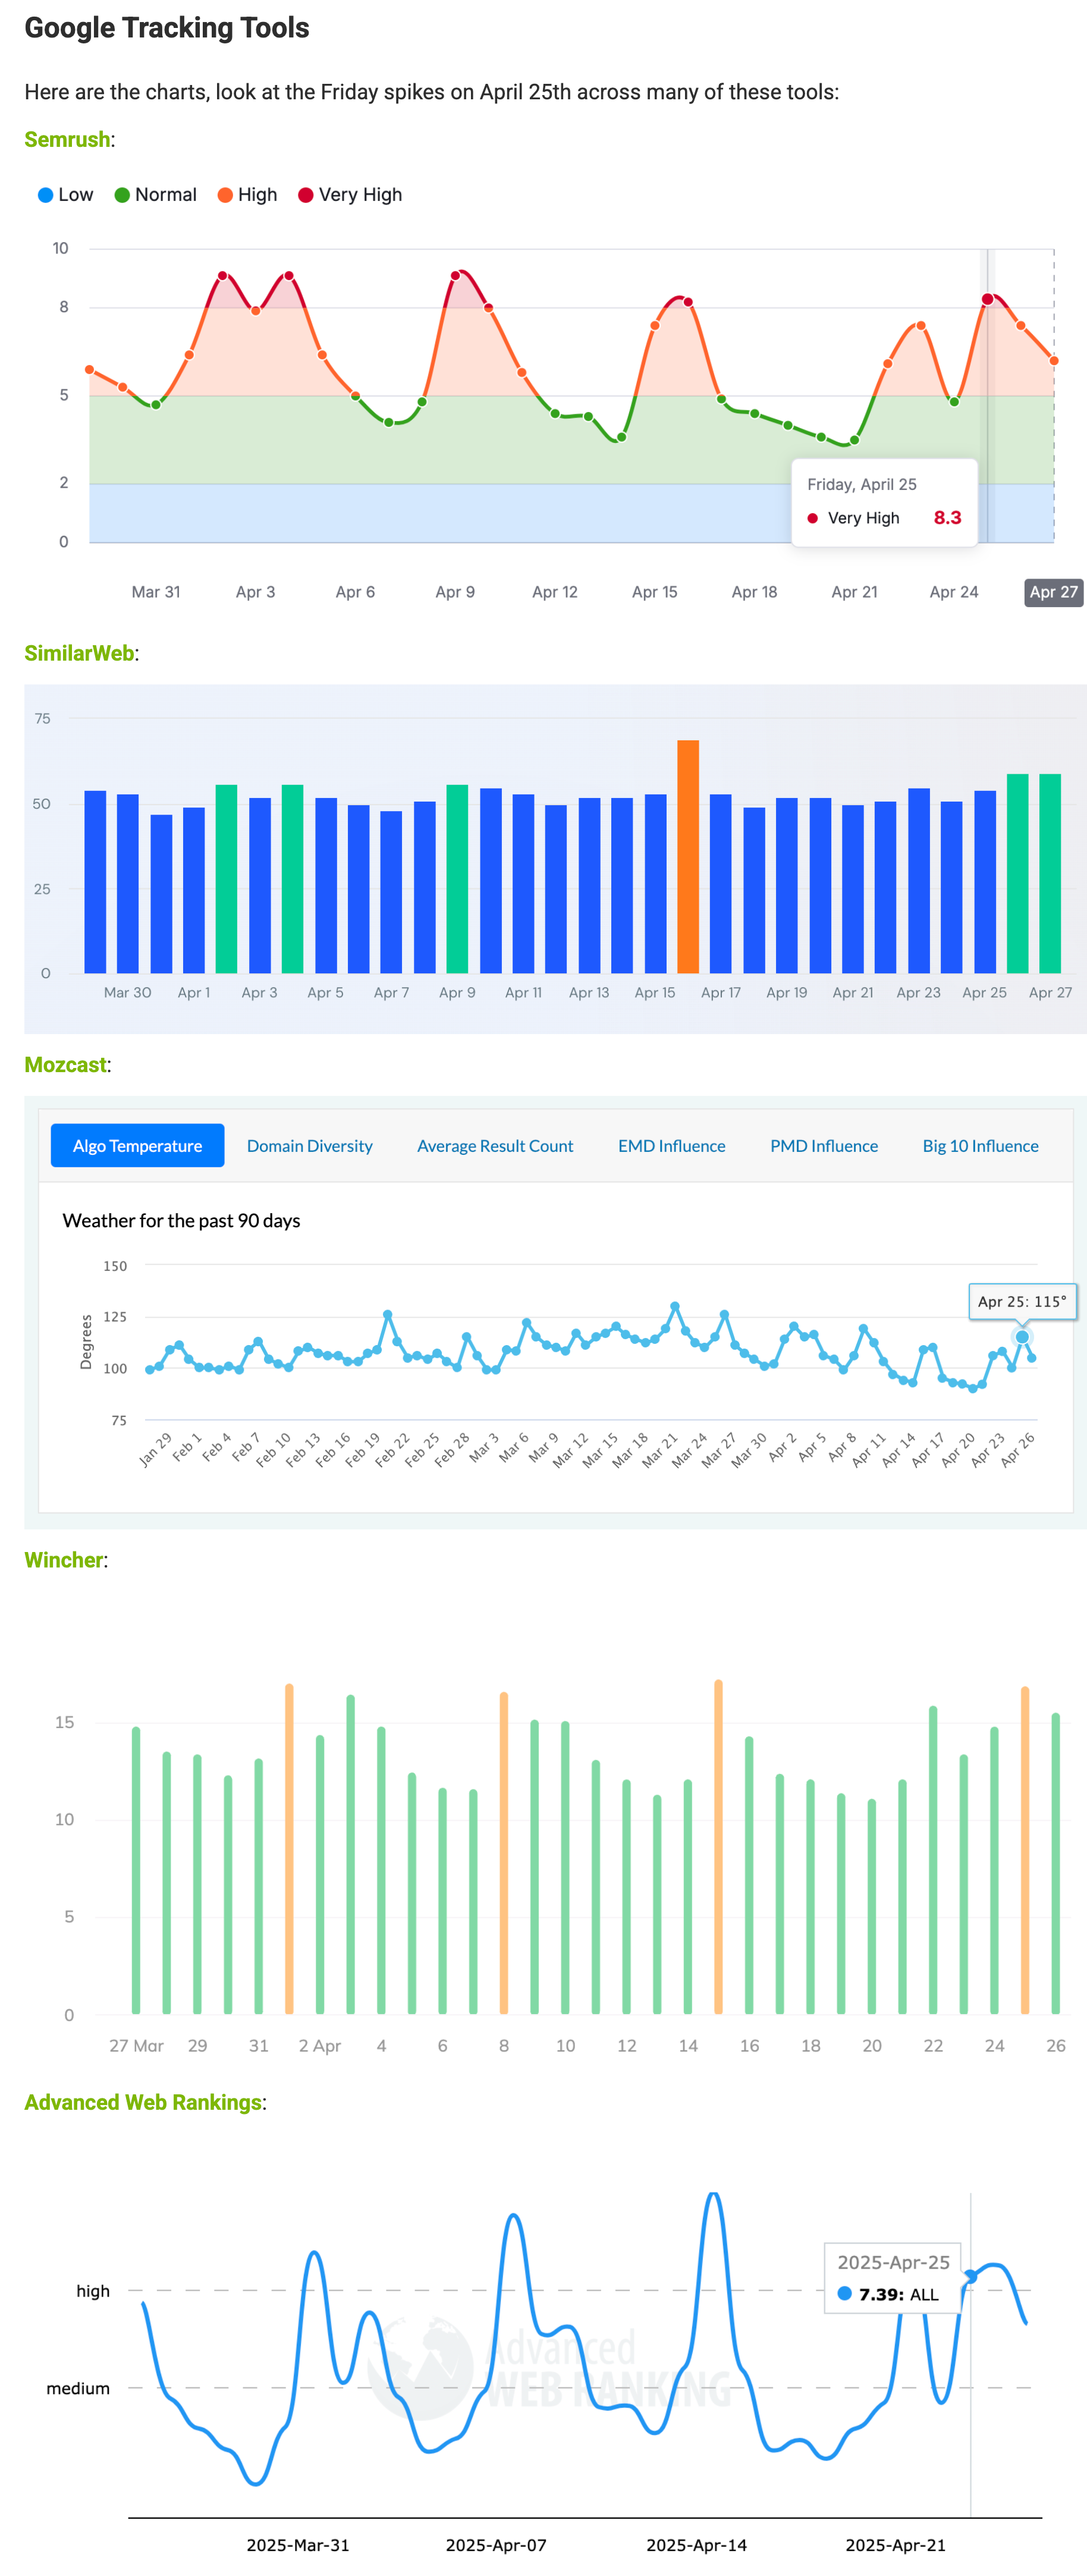Image resolution: width=1087 pixels, height=2576 pixels.
Task: Click the 'Apr 27' SimilarWeb axis label
Action: pyautogui.click(x=1050, y=993)
